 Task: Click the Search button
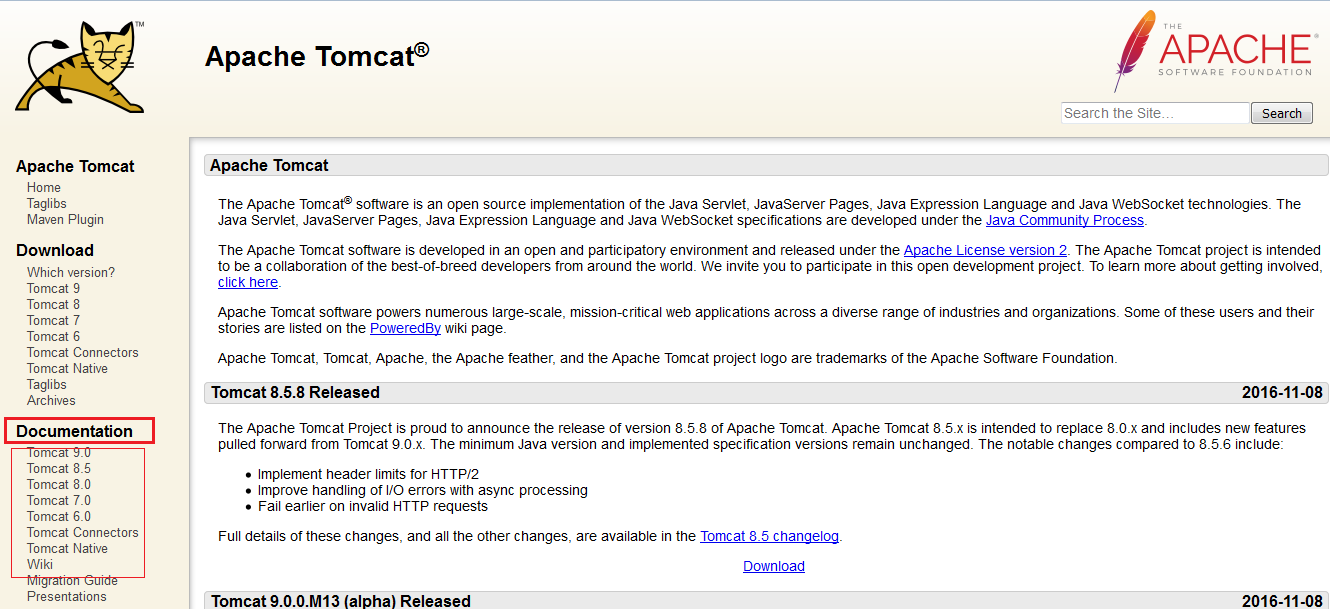coord(1281,113)
